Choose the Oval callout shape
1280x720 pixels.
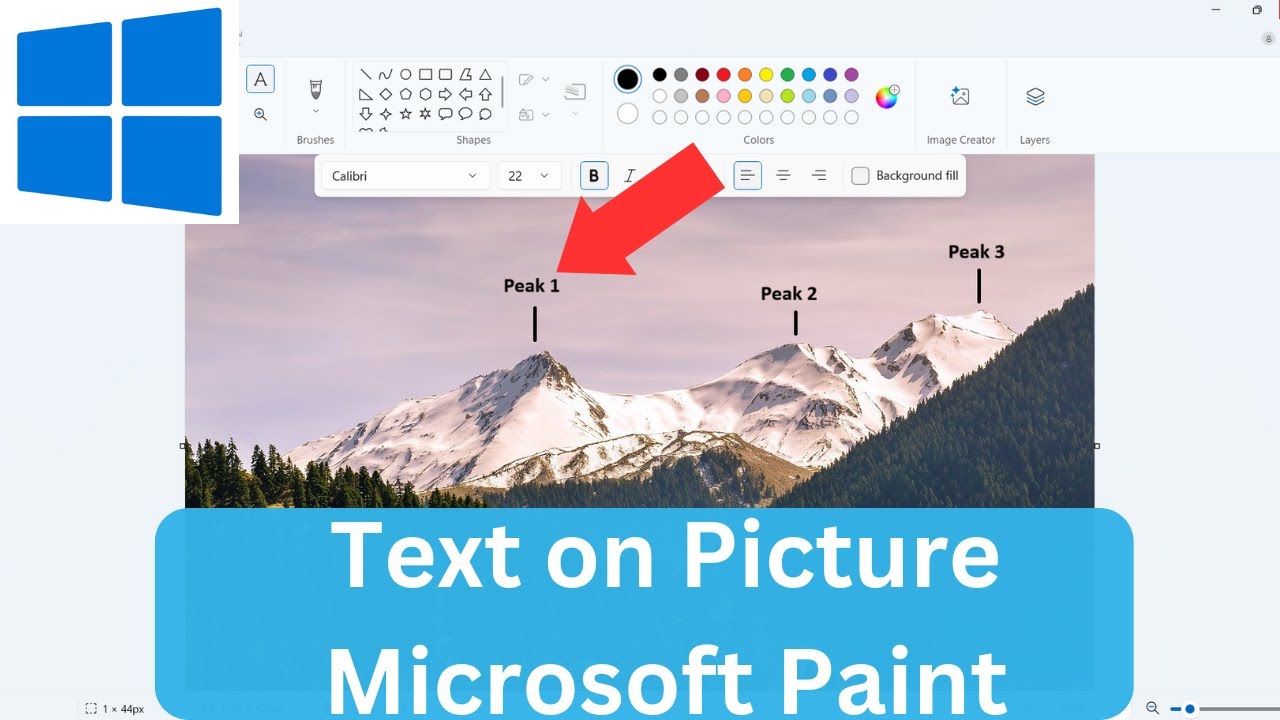click(x=466, y=114)
